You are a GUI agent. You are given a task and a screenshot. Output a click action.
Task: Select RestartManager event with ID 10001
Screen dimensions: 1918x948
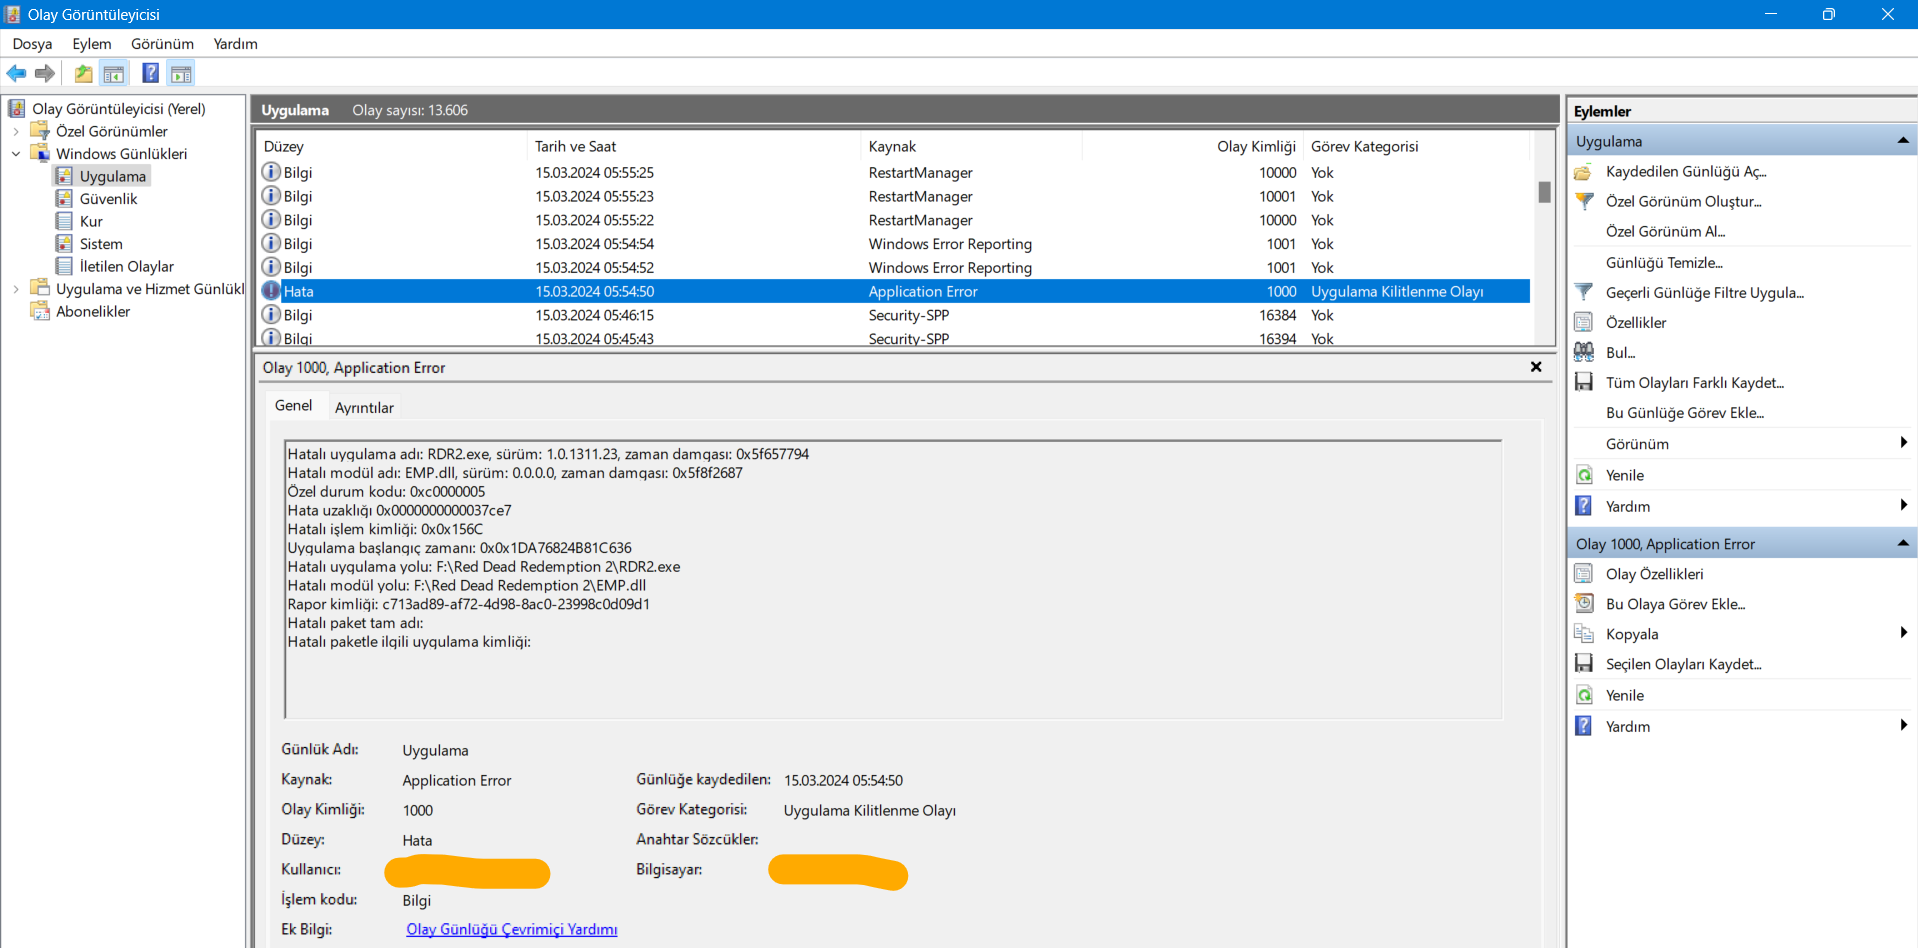pyautogui.click(x=894, y=196)
